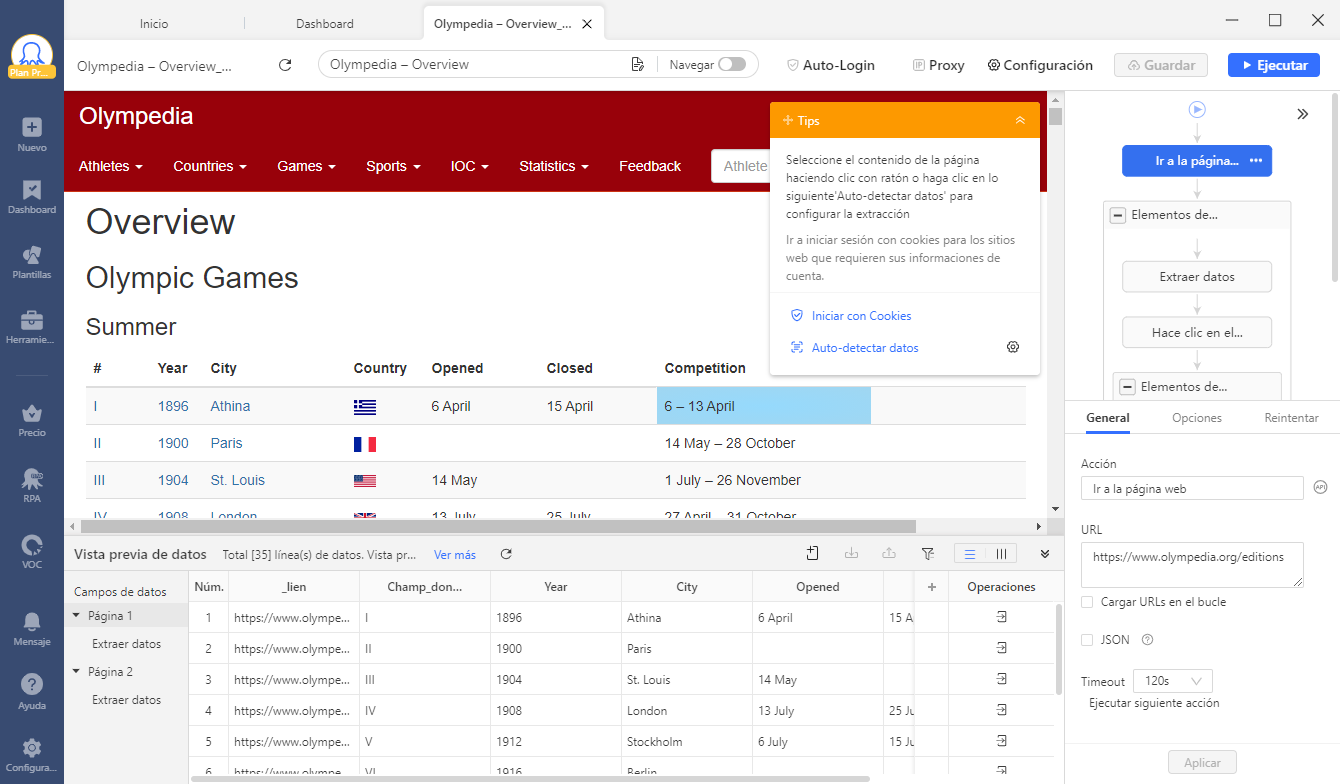Open Proxy settings
This screenshot has height=784, width=1340.
click(x=938, y=65)
